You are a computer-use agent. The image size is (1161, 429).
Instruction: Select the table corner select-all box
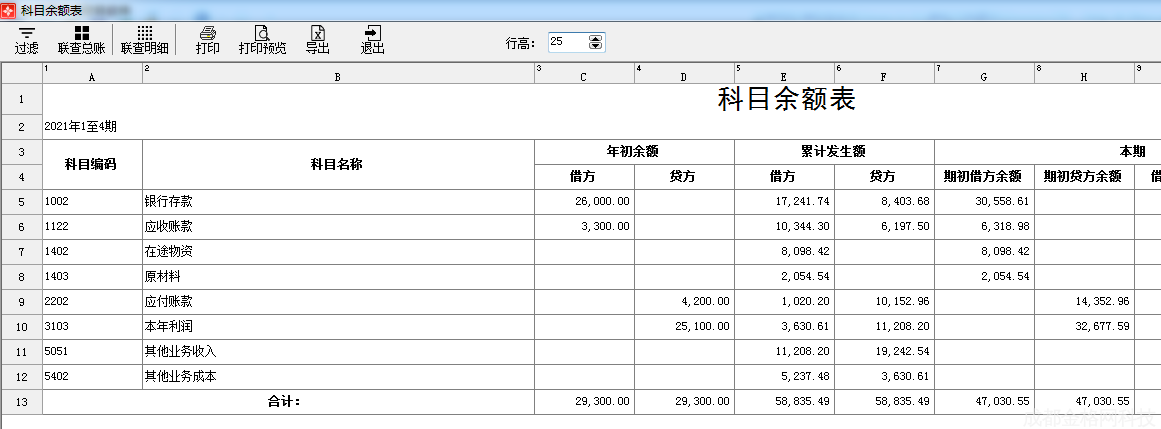[21, 73]
